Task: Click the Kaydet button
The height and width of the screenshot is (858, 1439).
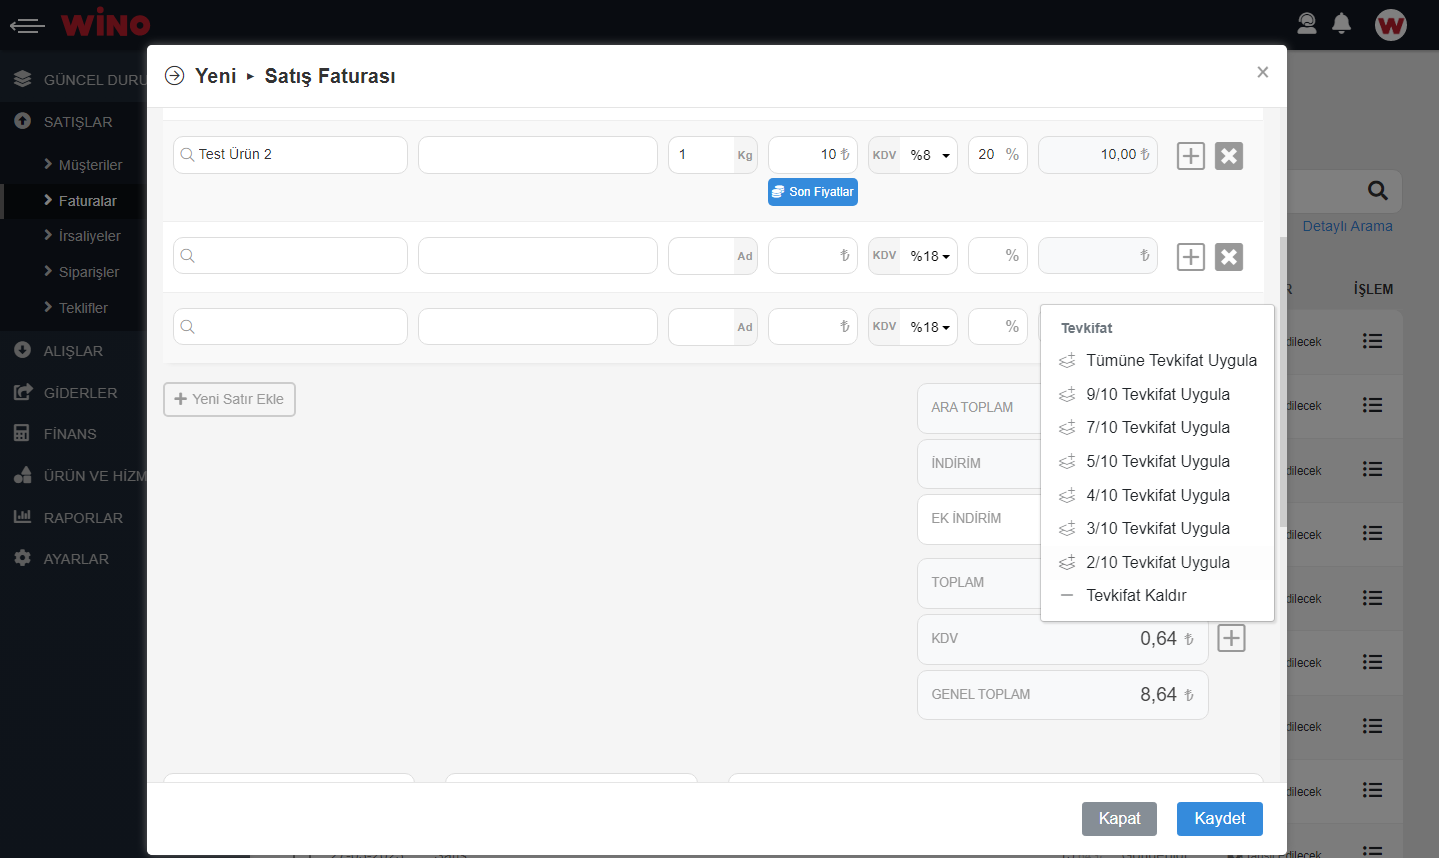Action: point(1219,818)
